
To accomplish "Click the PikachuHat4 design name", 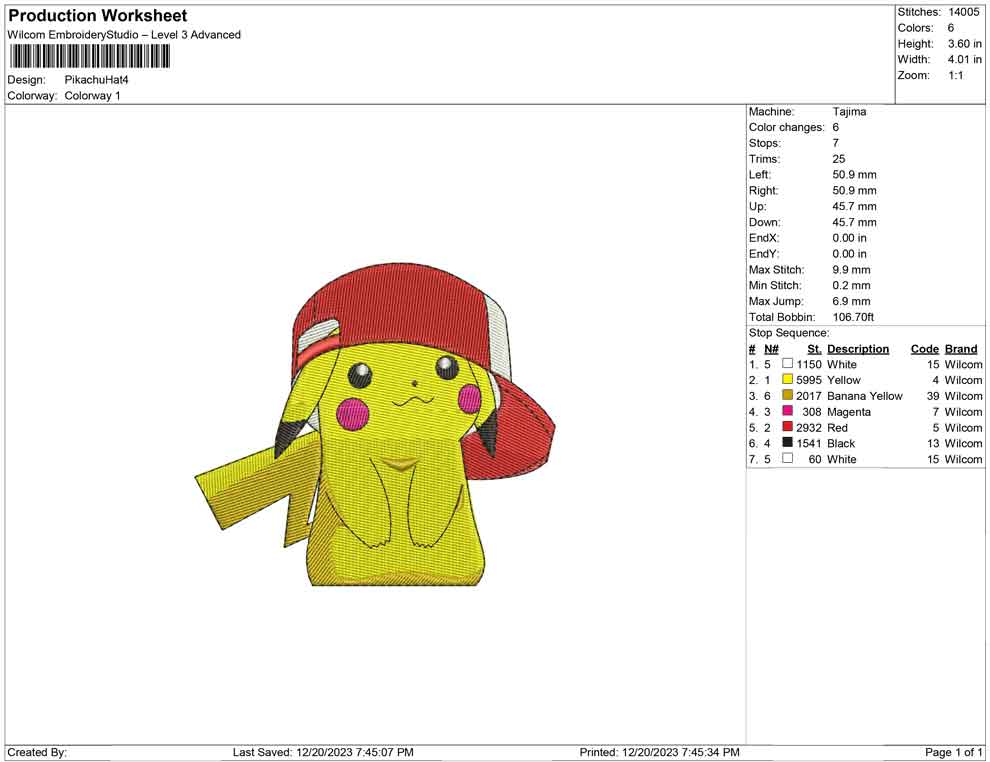I will [x=97, y=80].
